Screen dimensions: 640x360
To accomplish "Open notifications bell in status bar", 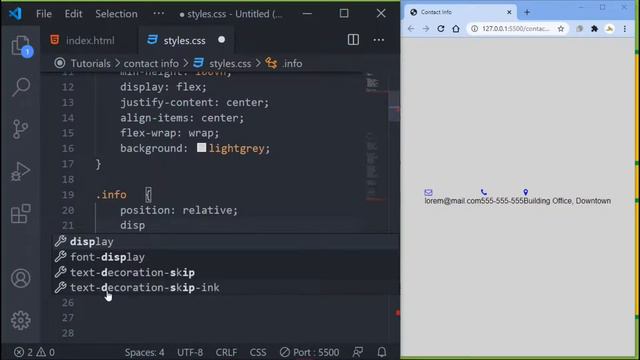I will coord(382,352).
